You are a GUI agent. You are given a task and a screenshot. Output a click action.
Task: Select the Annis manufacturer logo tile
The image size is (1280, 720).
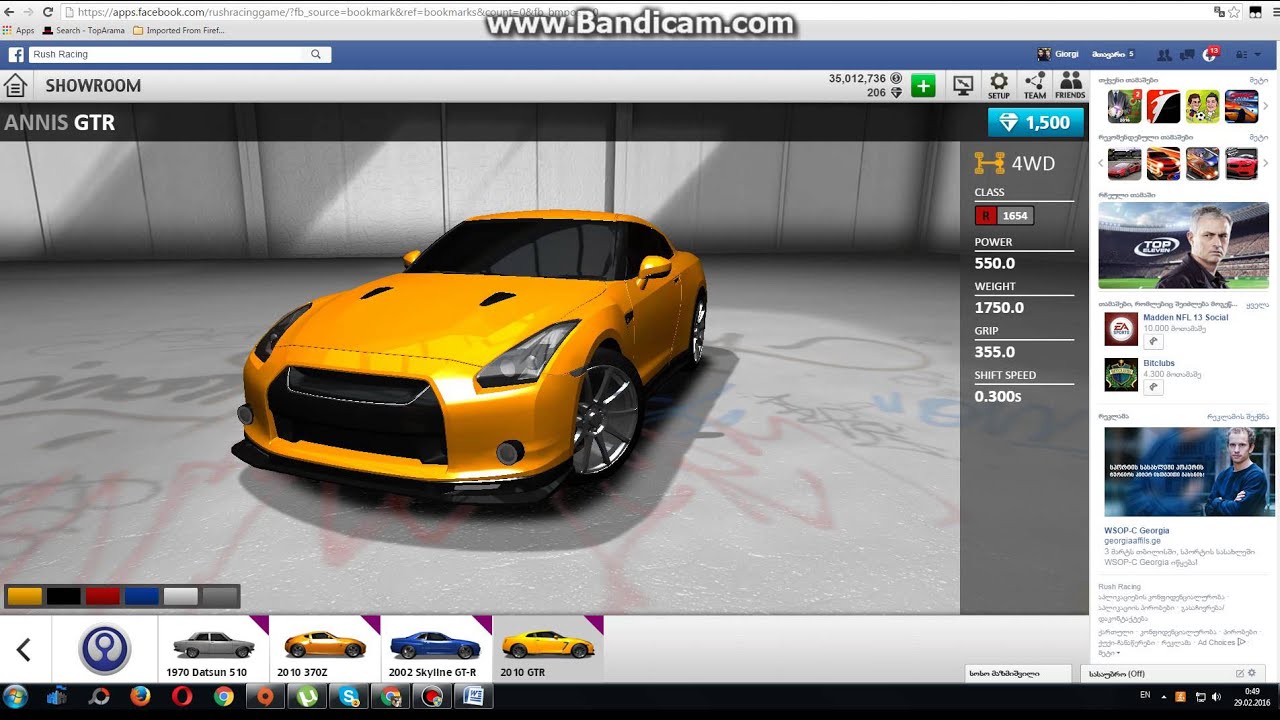105,649
